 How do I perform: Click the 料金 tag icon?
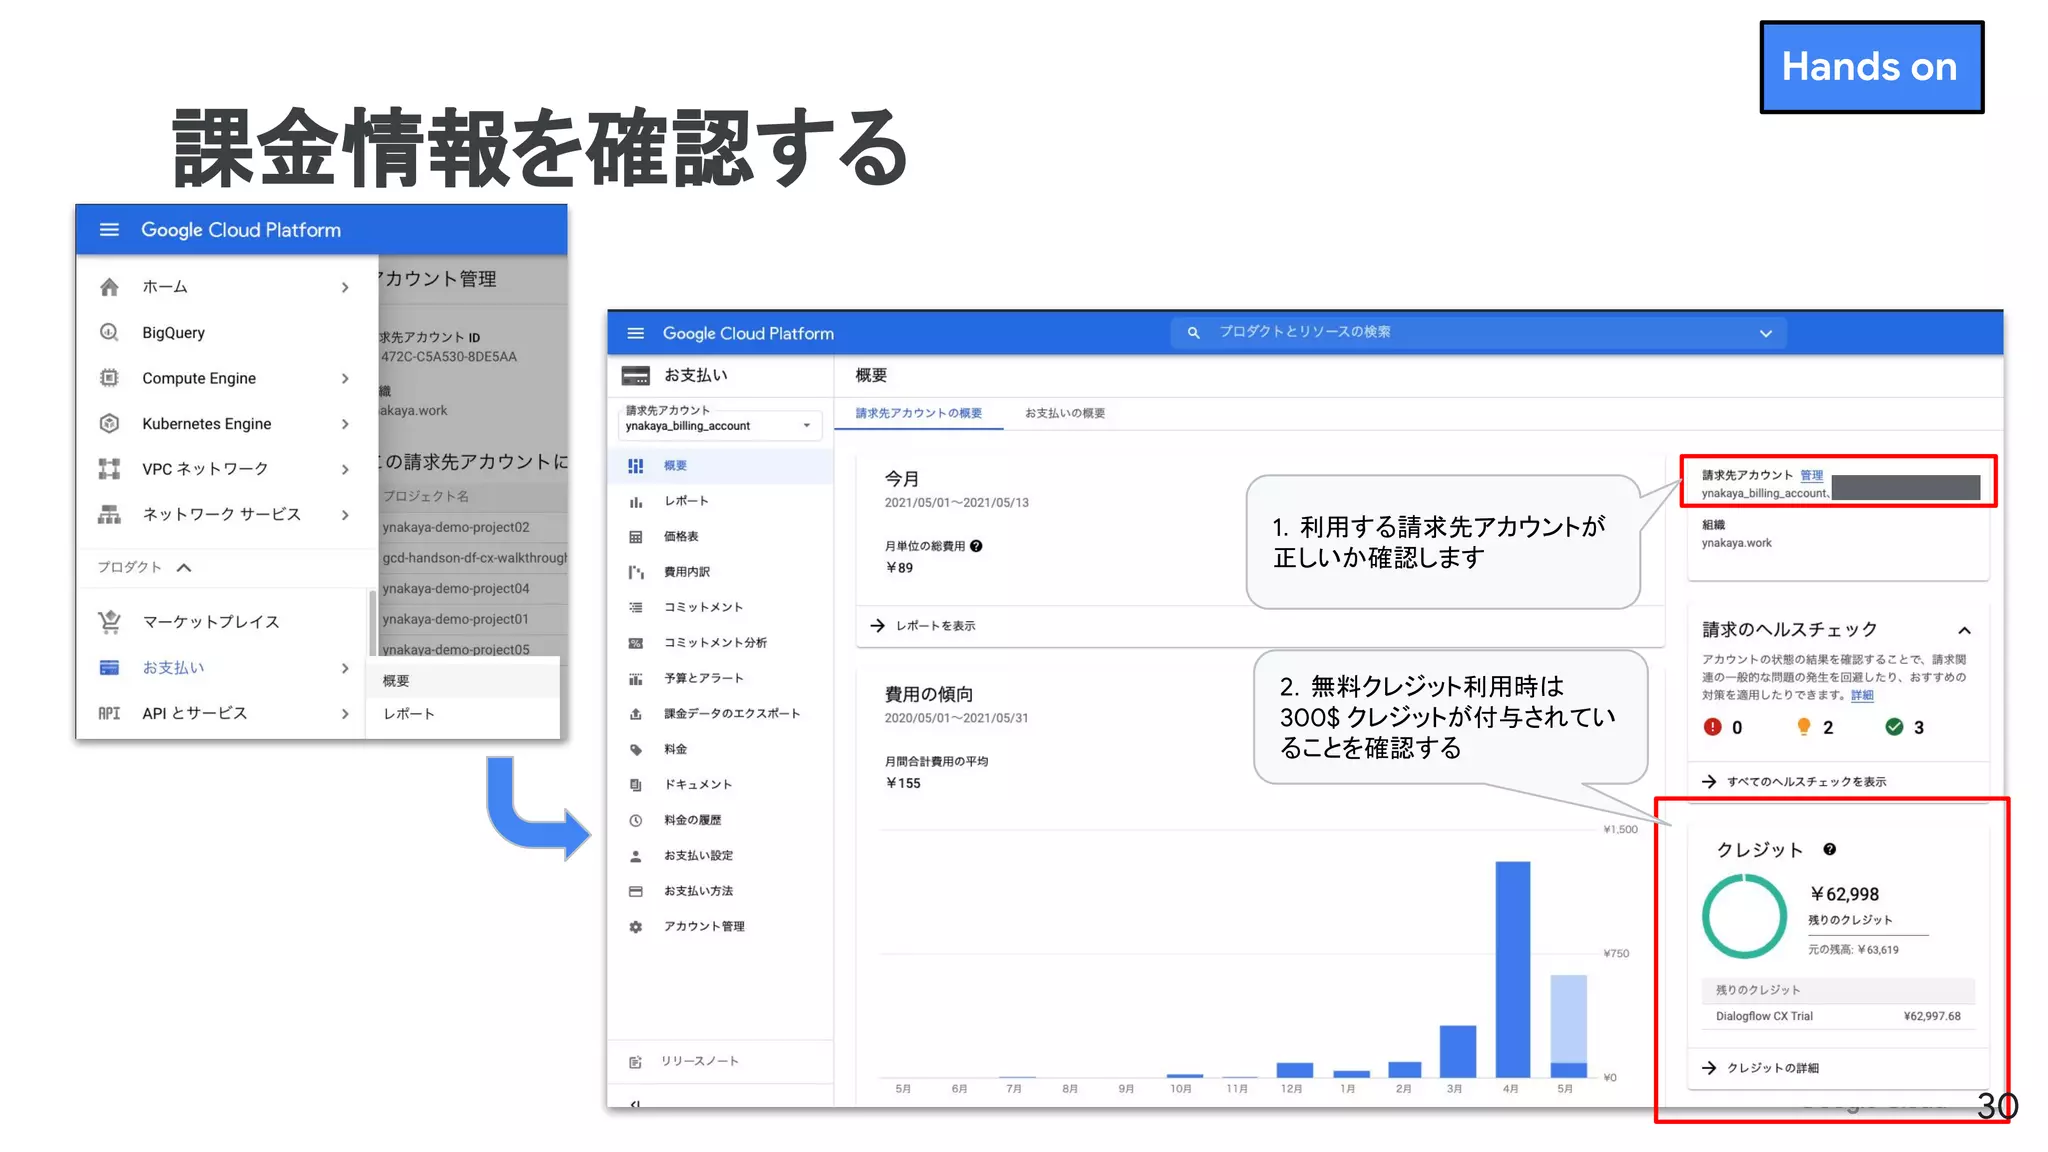click(x=635, y=749)
